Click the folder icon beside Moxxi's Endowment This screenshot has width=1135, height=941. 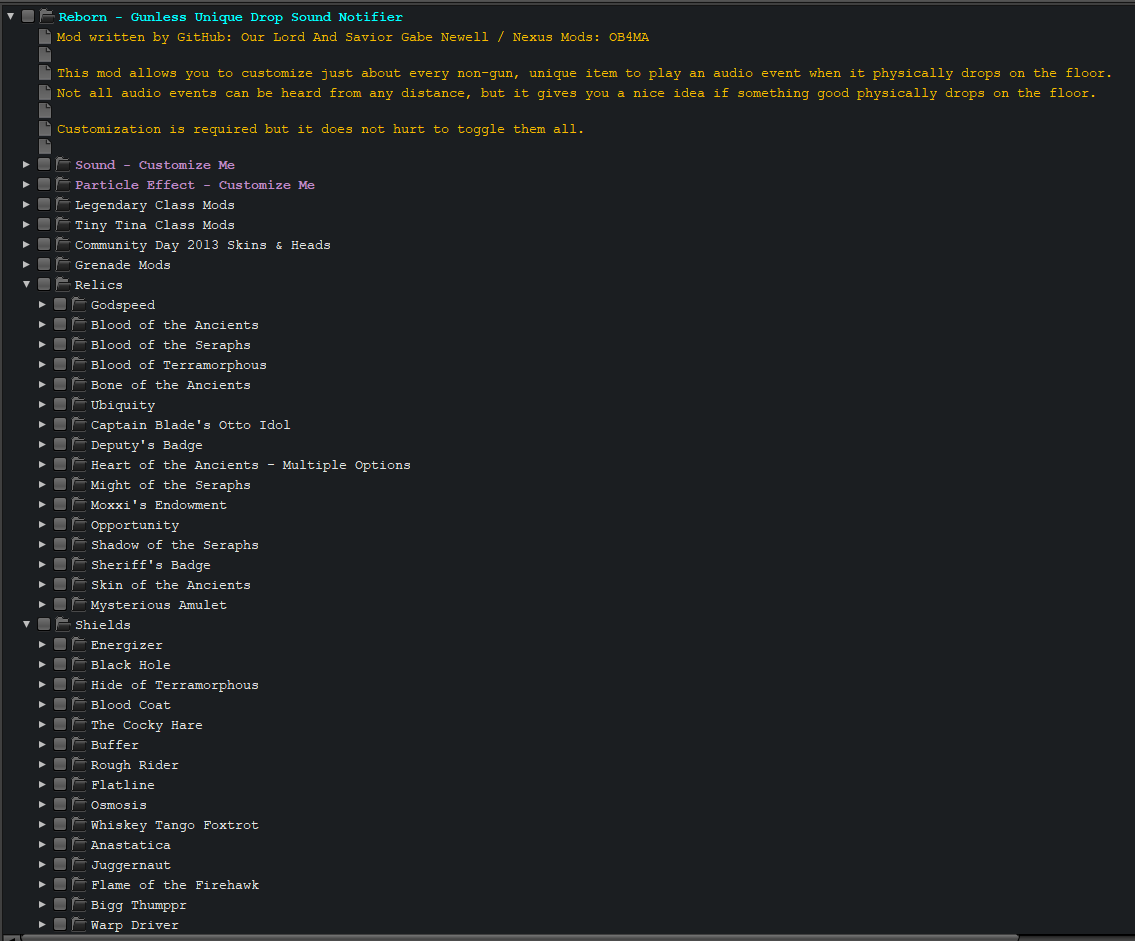79,505
